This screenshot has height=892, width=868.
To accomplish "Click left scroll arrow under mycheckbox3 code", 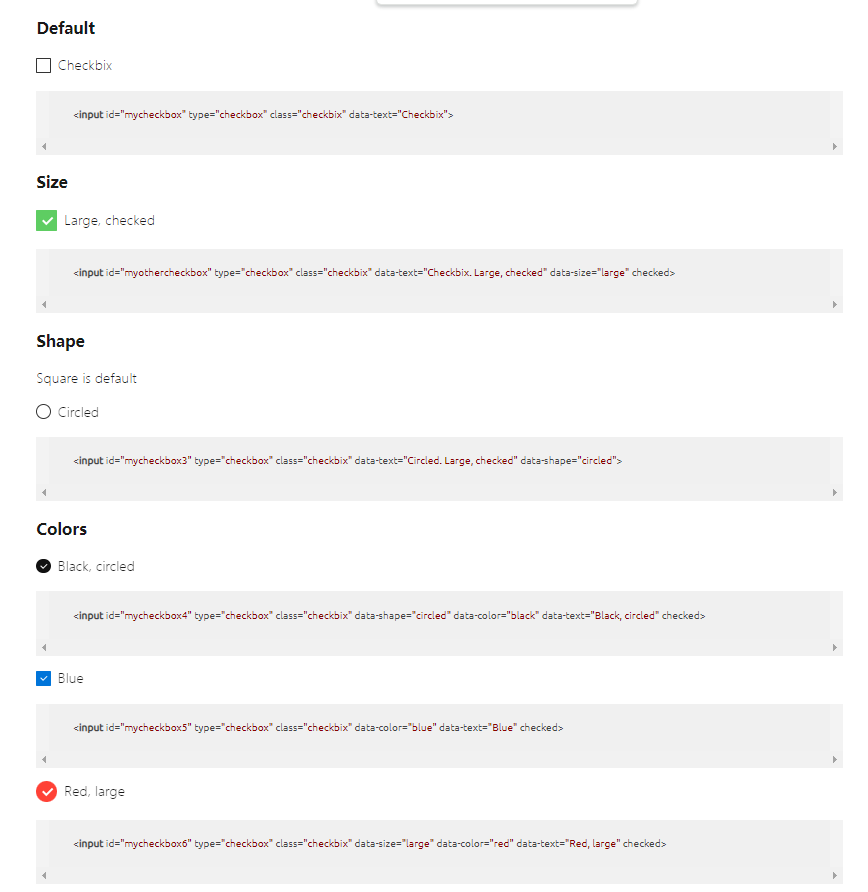I will pos(44,493).
